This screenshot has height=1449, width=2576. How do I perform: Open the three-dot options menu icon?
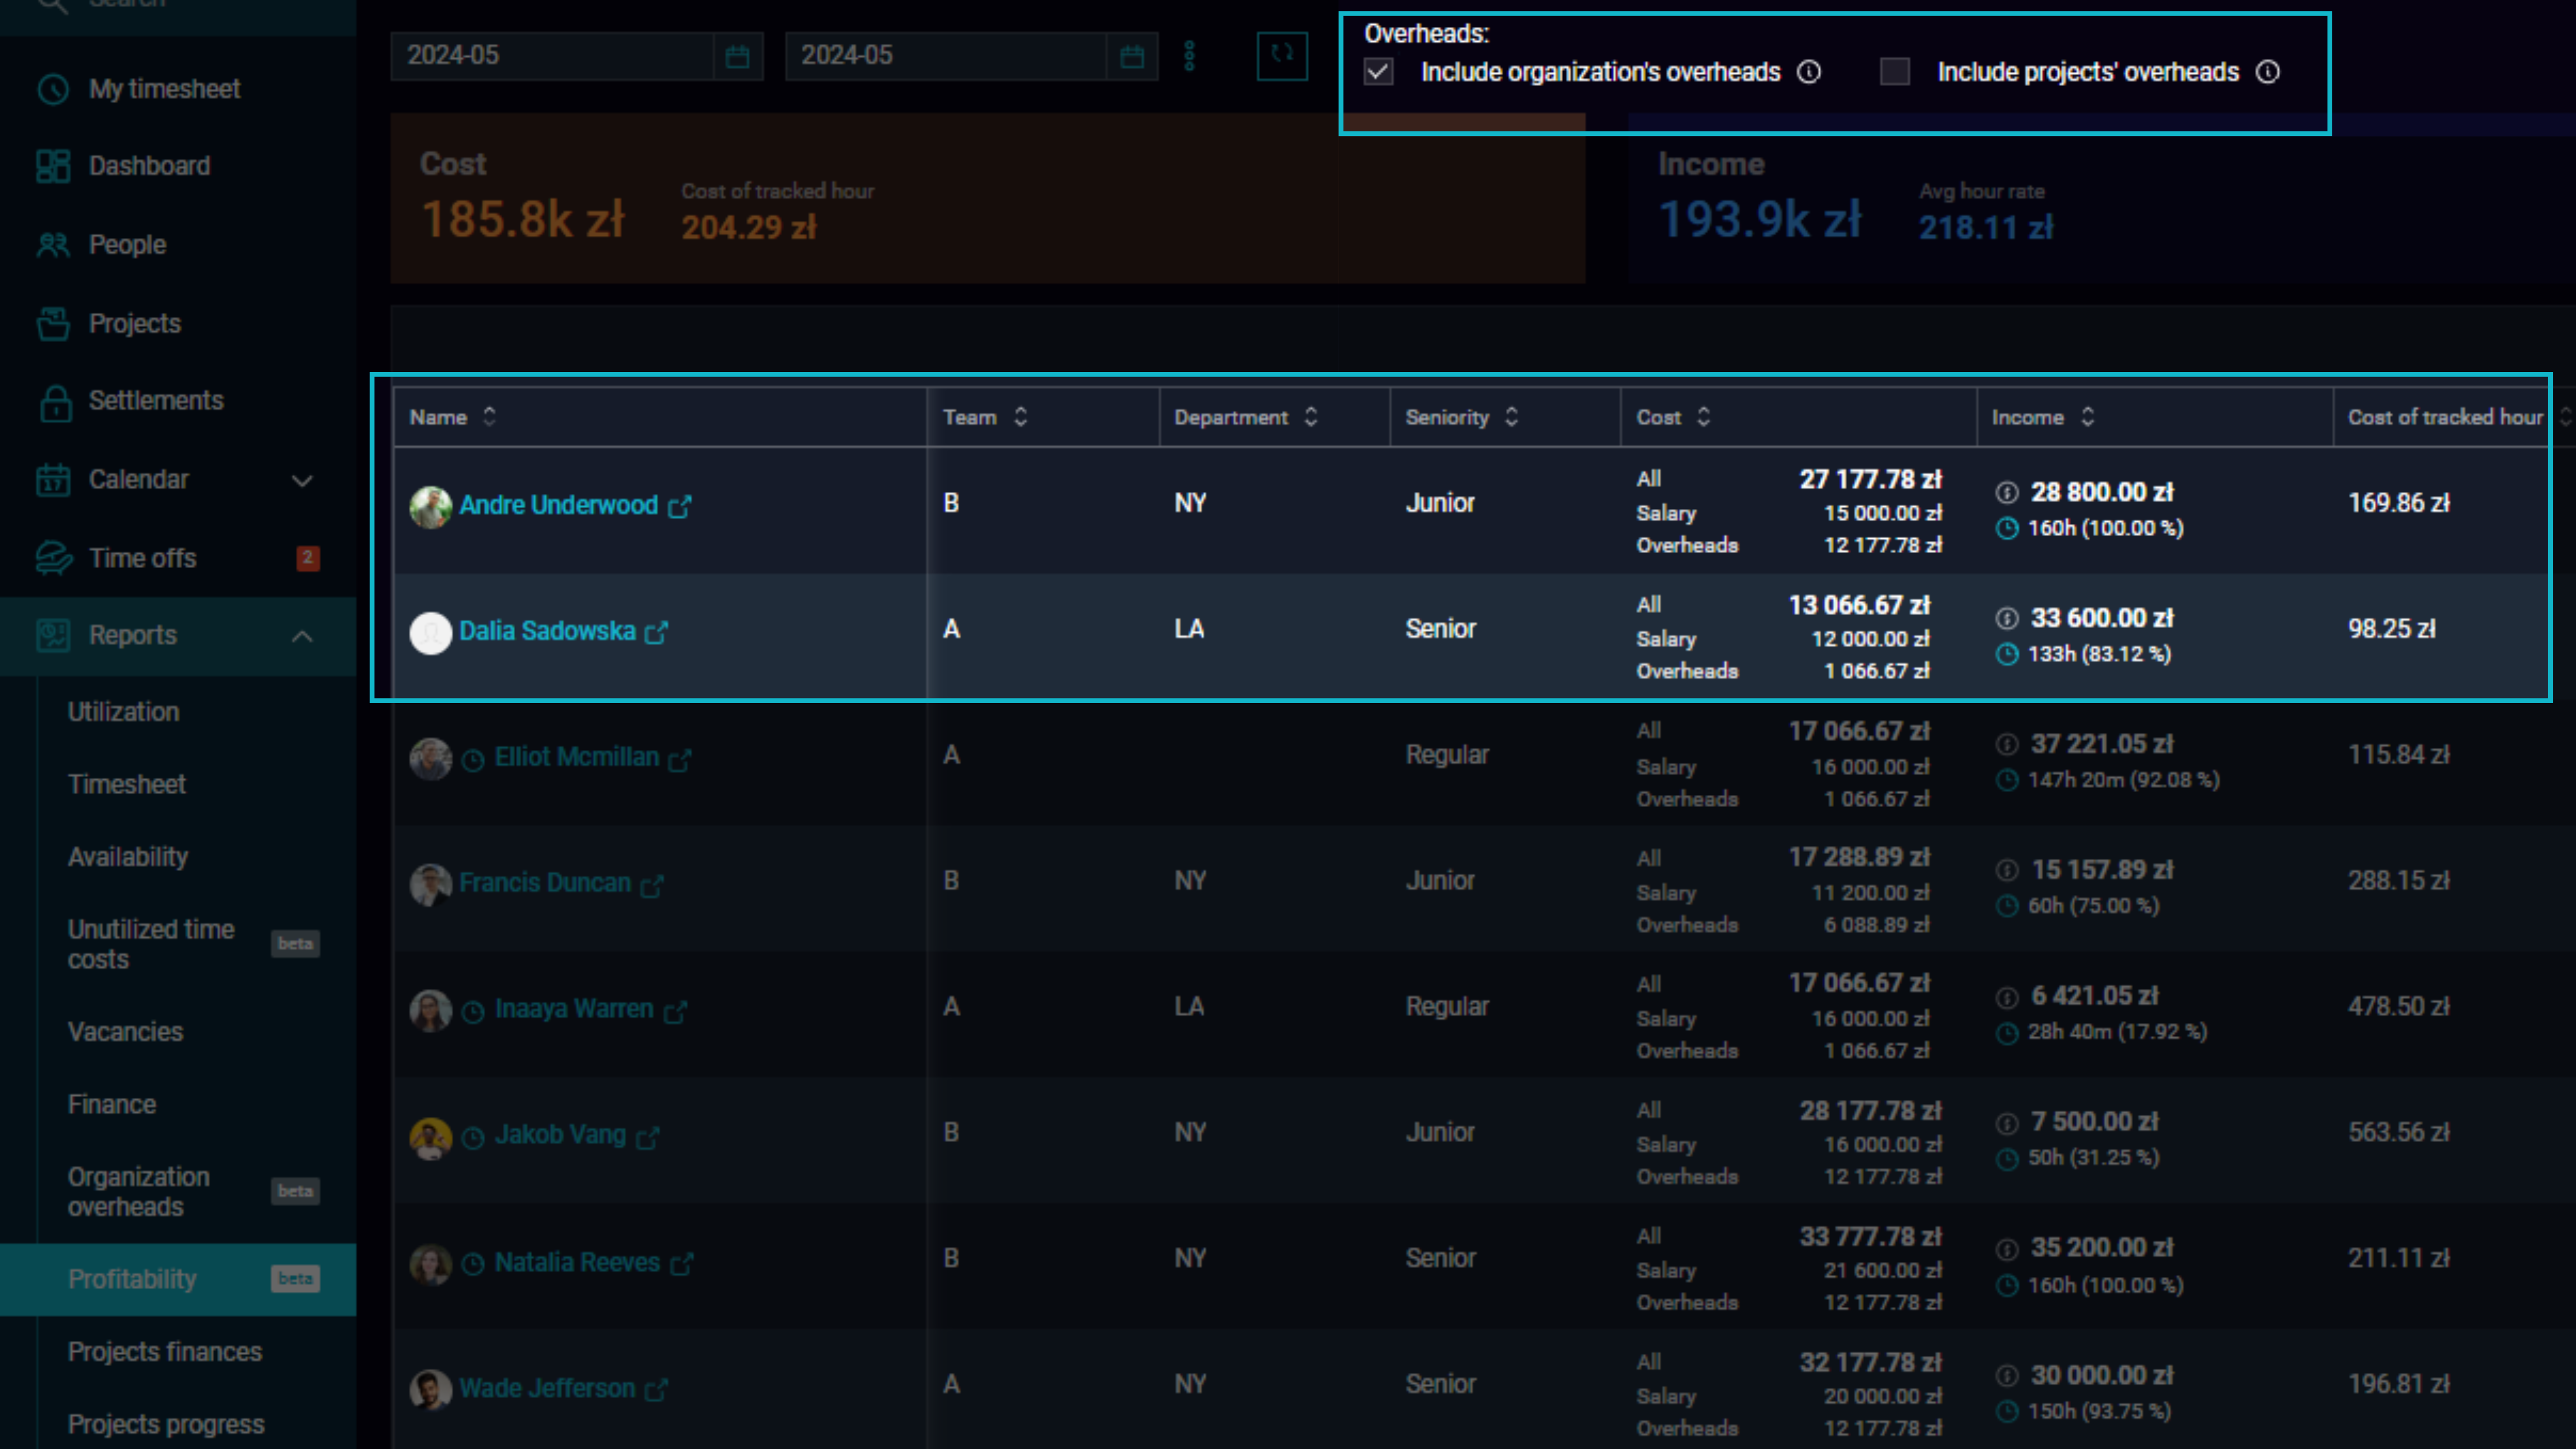point(1189,55)
